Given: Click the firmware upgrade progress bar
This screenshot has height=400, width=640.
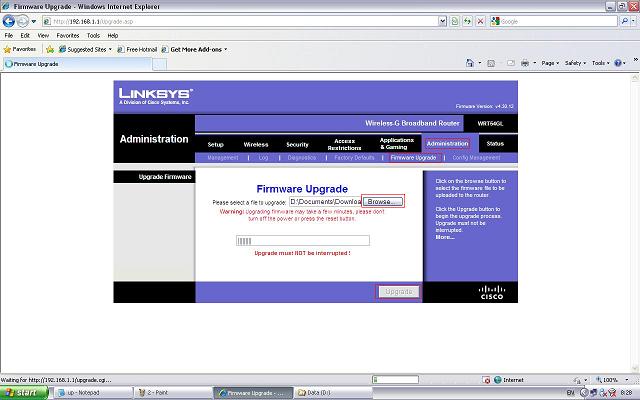Looking at the screenshot, I should tap(302, 240).
